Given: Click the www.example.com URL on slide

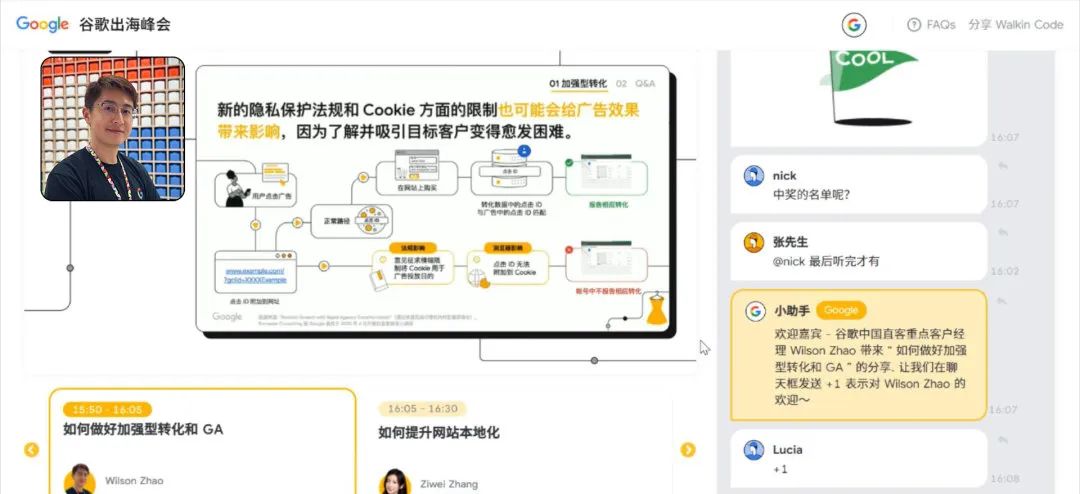Looking at the screenshot, I should 255,276.
